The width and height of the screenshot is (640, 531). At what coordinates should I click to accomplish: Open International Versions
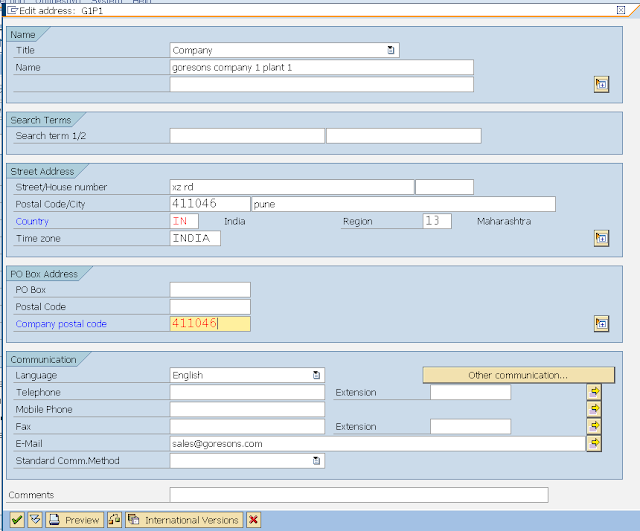[184, 520]
